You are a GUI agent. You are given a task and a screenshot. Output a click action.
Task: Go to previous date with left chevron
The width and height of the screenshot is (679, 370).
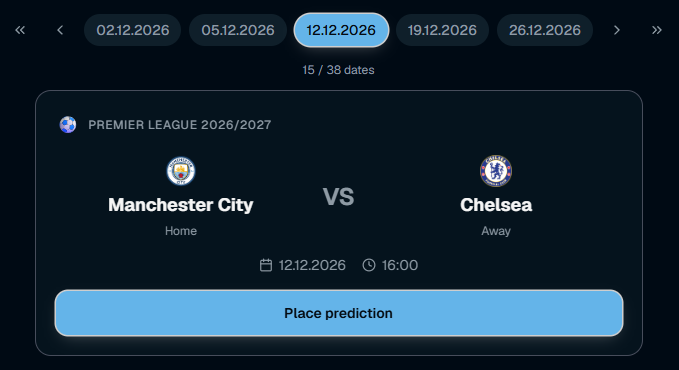pyautogui.click(x=60, y=30)
